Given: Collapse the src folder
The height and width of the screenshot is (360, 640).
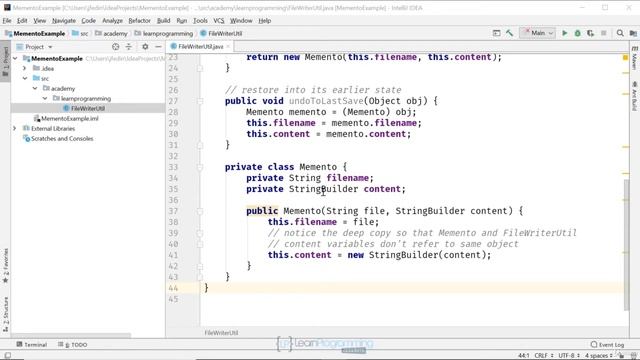Looking at the screenshot, I should (25, 78).
